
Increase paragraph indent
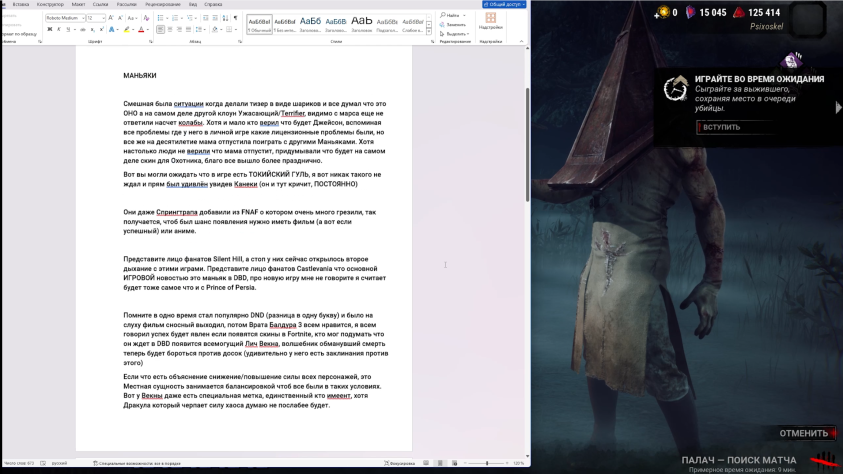point(215,18)
